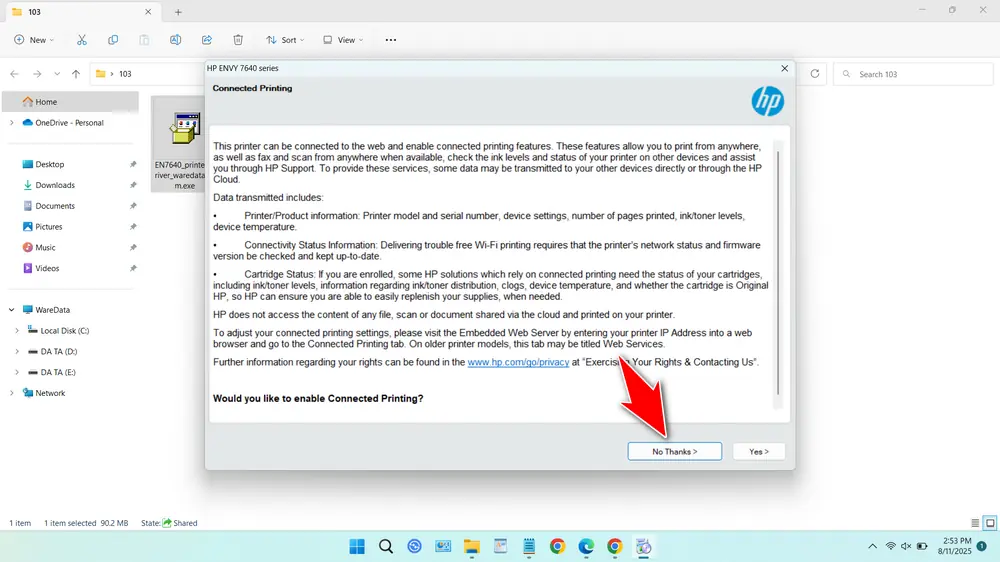1000x562 pixels.
Task: Click the Paste icon in Explorer toolbar
Action: click(x=144, y=40)
